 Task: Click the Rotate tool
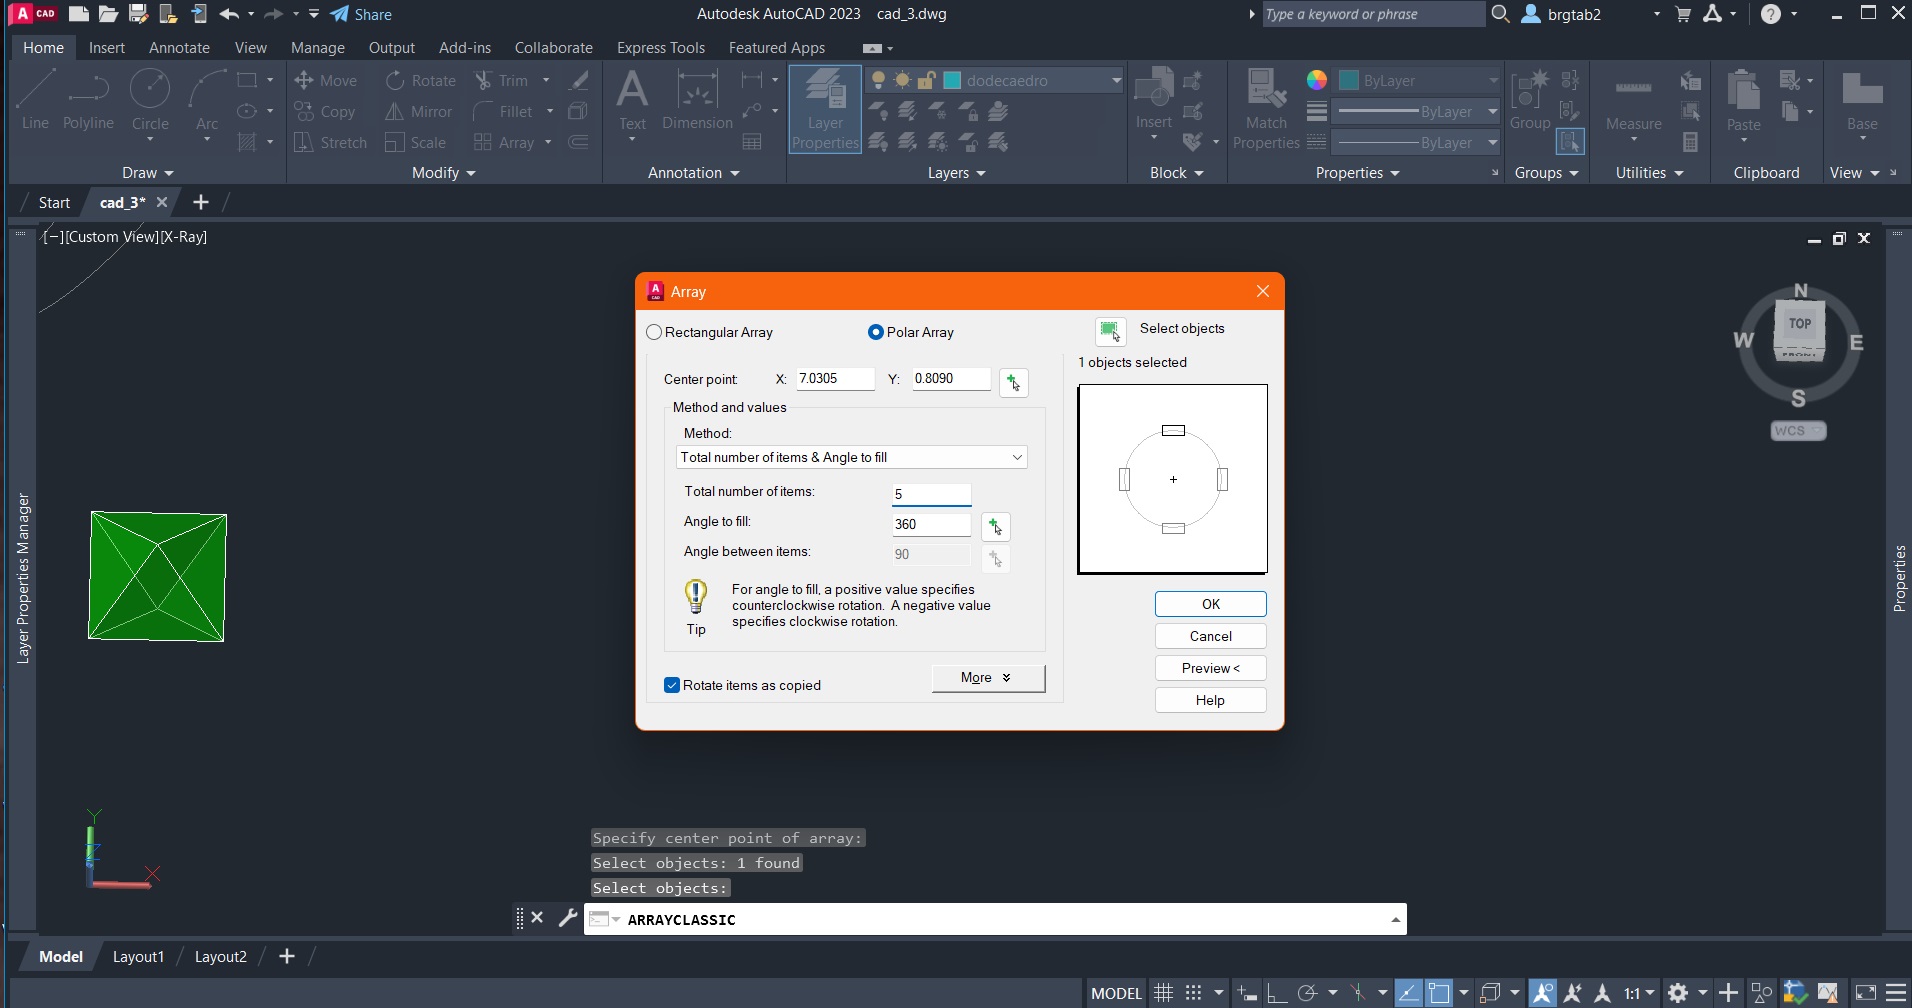[421, 81]
